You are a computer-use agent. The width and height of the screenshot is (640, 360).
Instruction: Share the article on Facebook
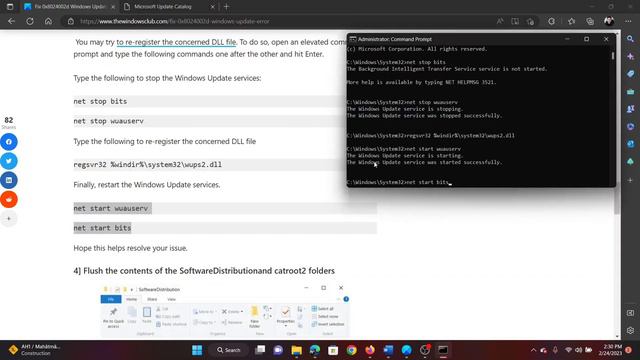[9, 142]
